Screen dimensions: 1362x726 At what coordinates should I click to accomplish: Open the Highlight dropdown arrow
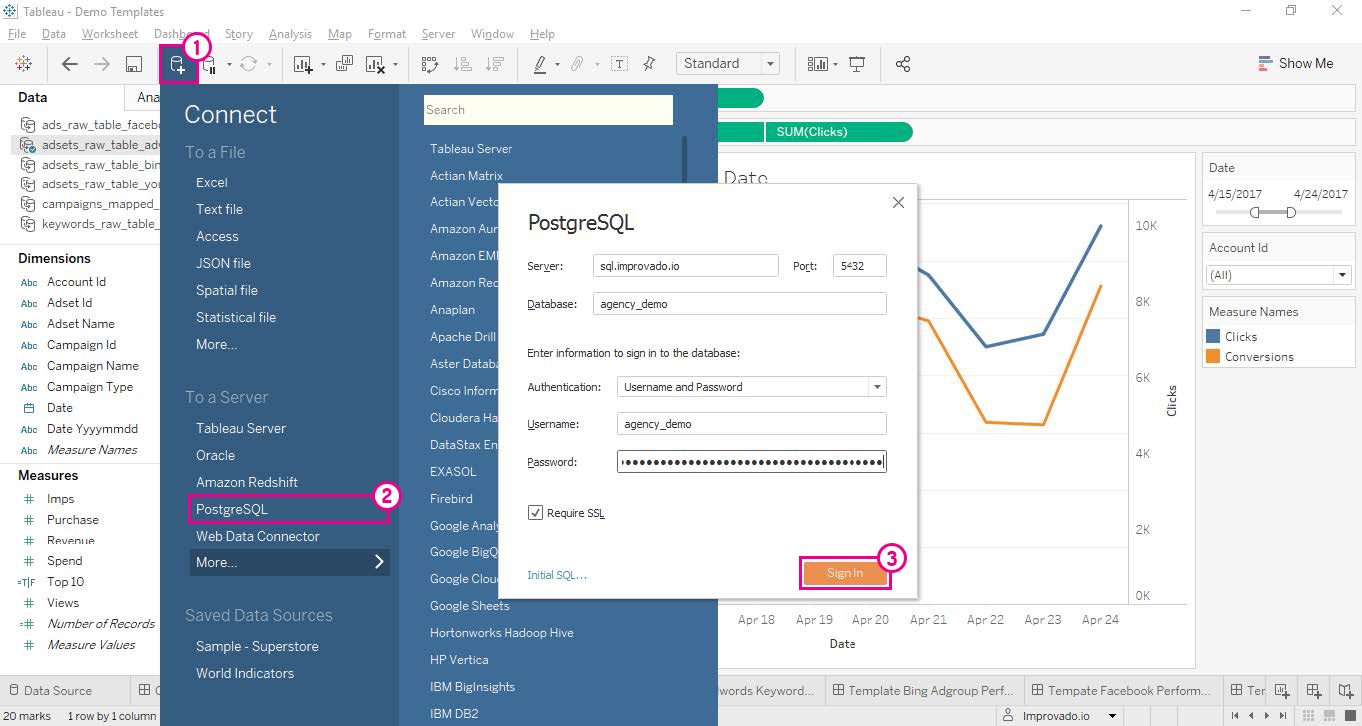pyautogui.click(x=557, y=65)
